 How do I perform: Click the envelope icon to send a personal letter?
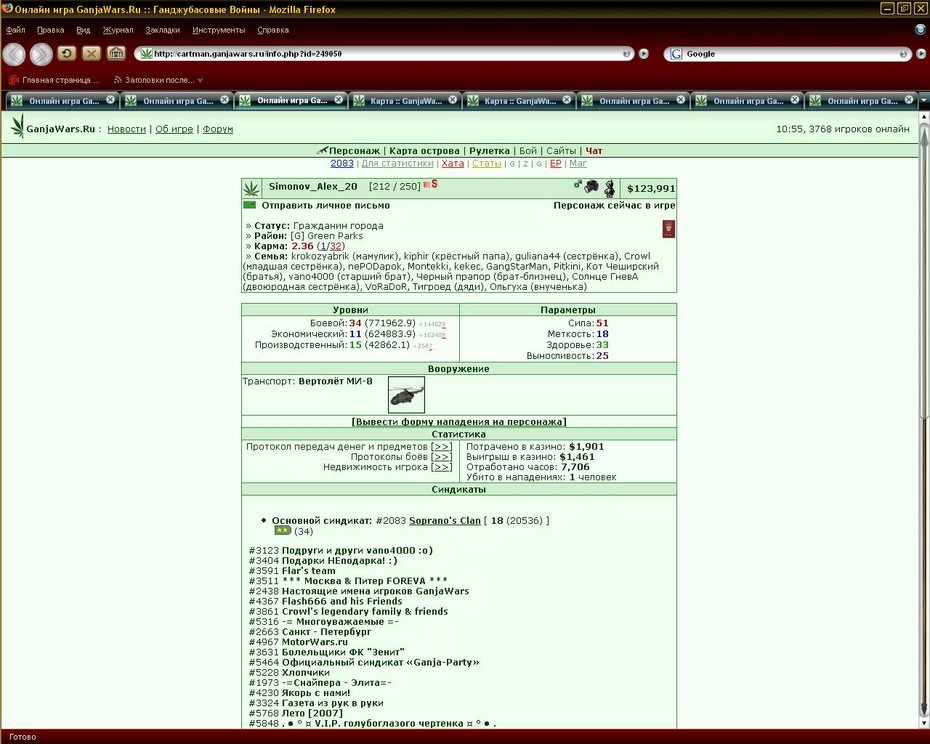pos(250,205)
